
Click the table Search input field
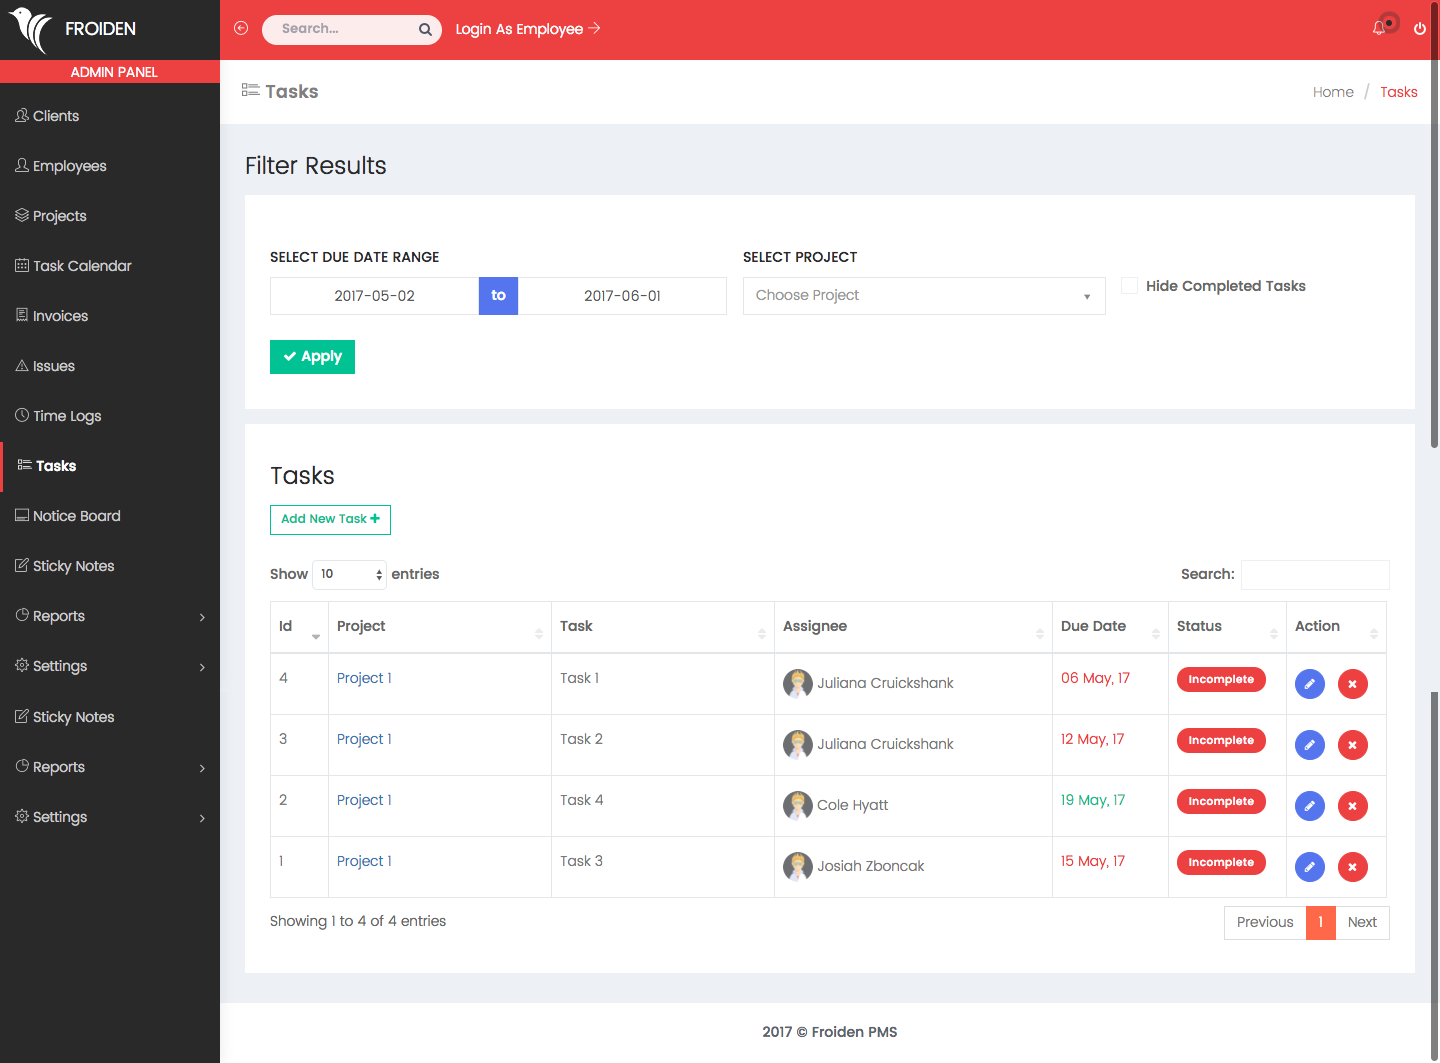pos(1314,575)
